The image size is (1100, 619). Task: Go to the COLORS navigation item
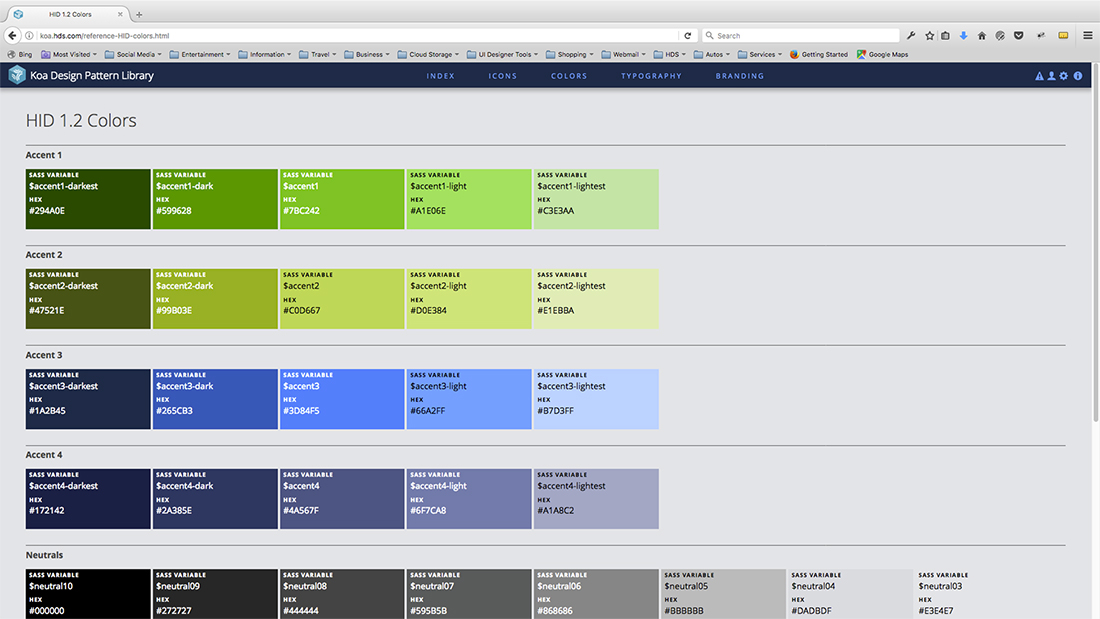(569, 76)
